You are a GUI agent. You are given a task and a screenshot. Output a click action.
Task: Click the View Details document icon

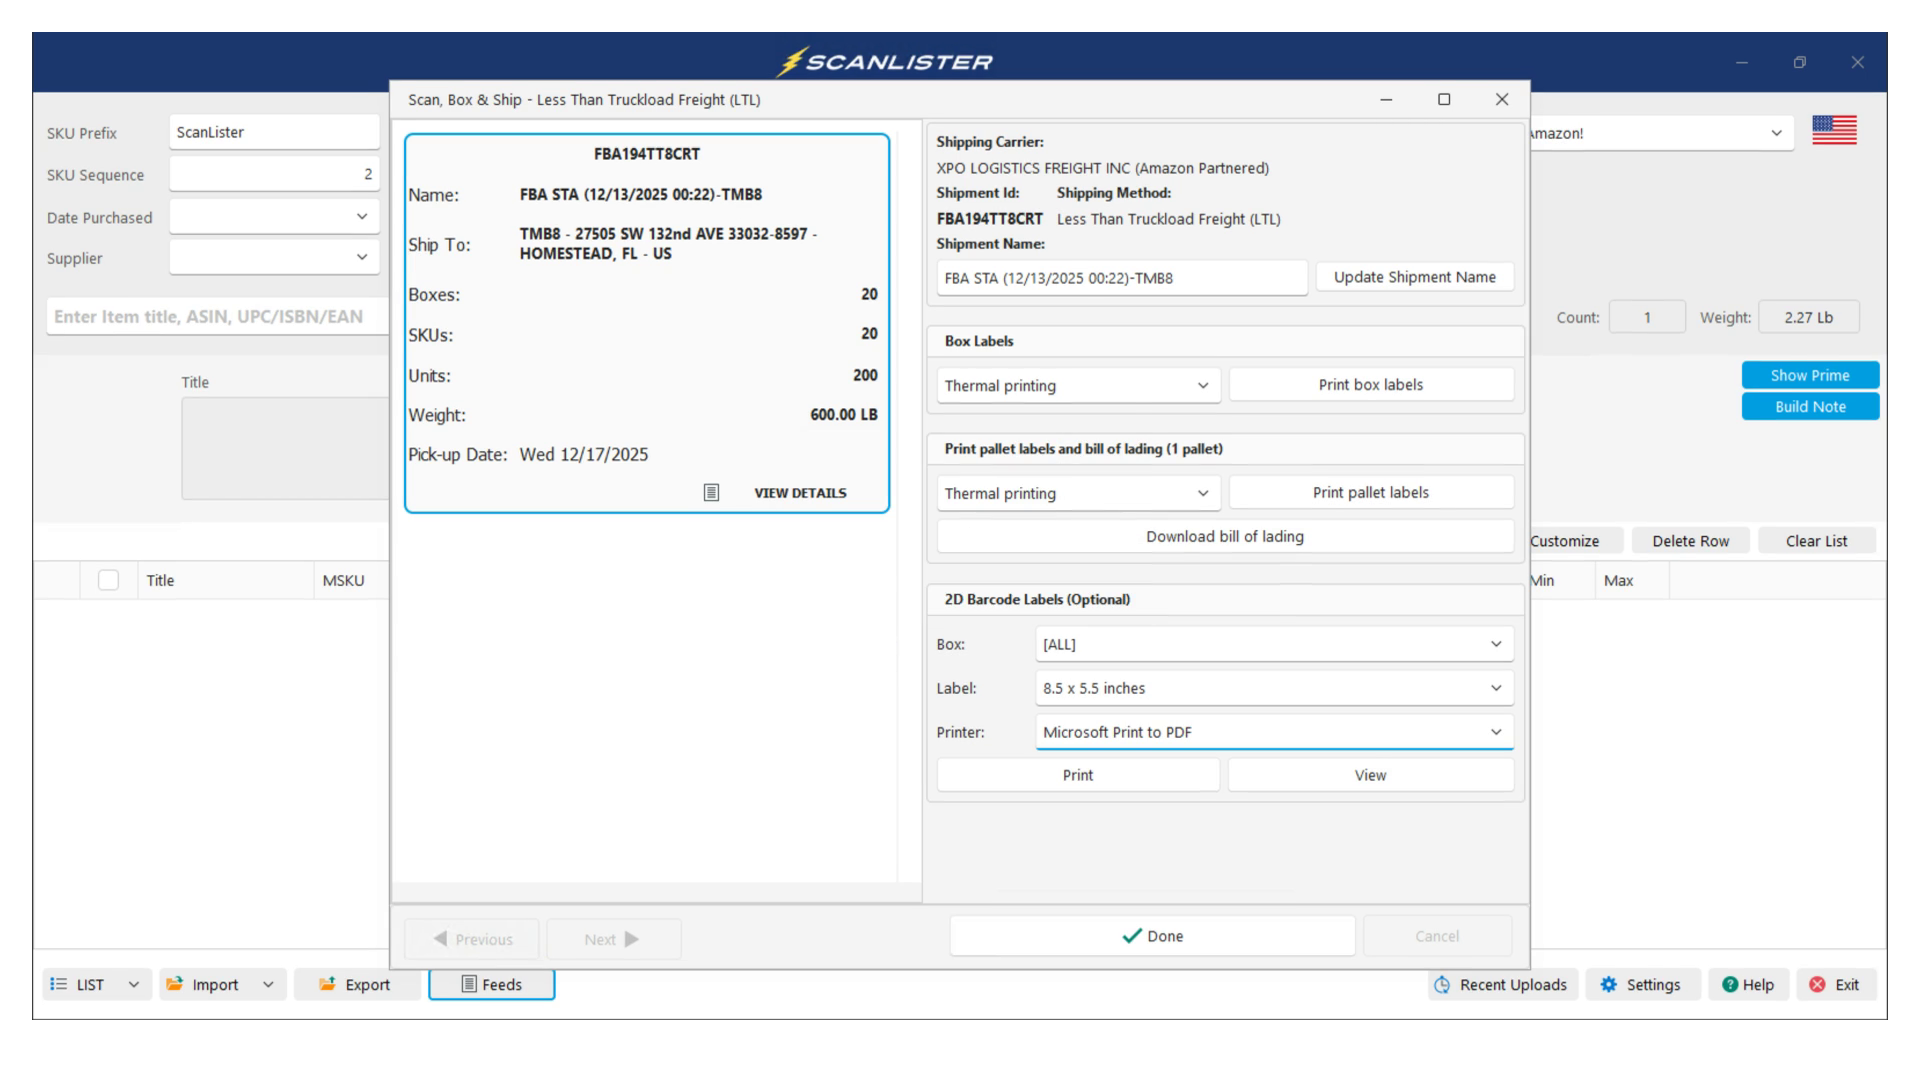coord(711,492)
